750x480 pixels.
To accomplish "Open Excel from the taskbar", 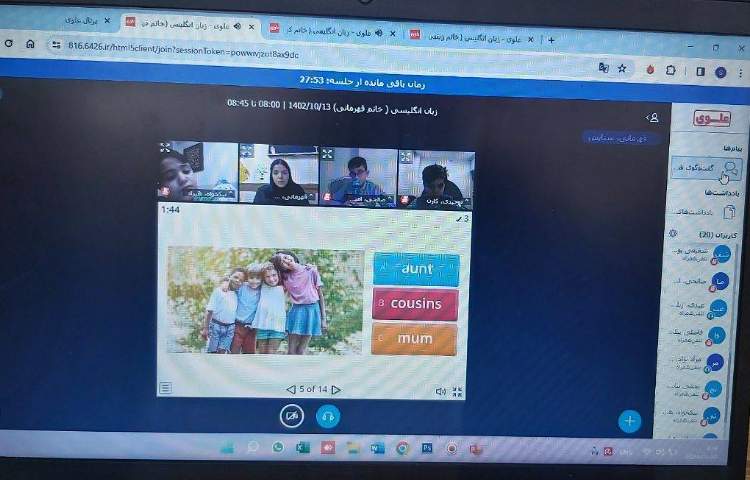I will 303,448.
